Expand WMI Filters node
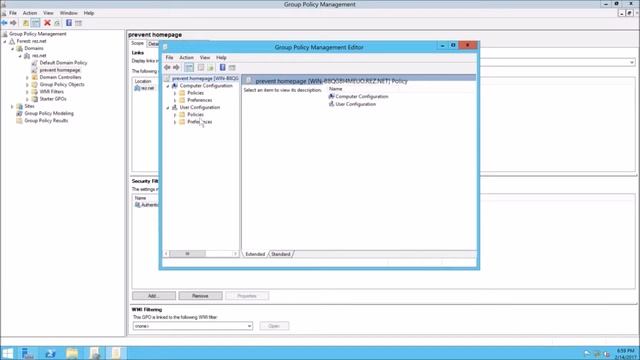The image size is (640, 360). 27,92
